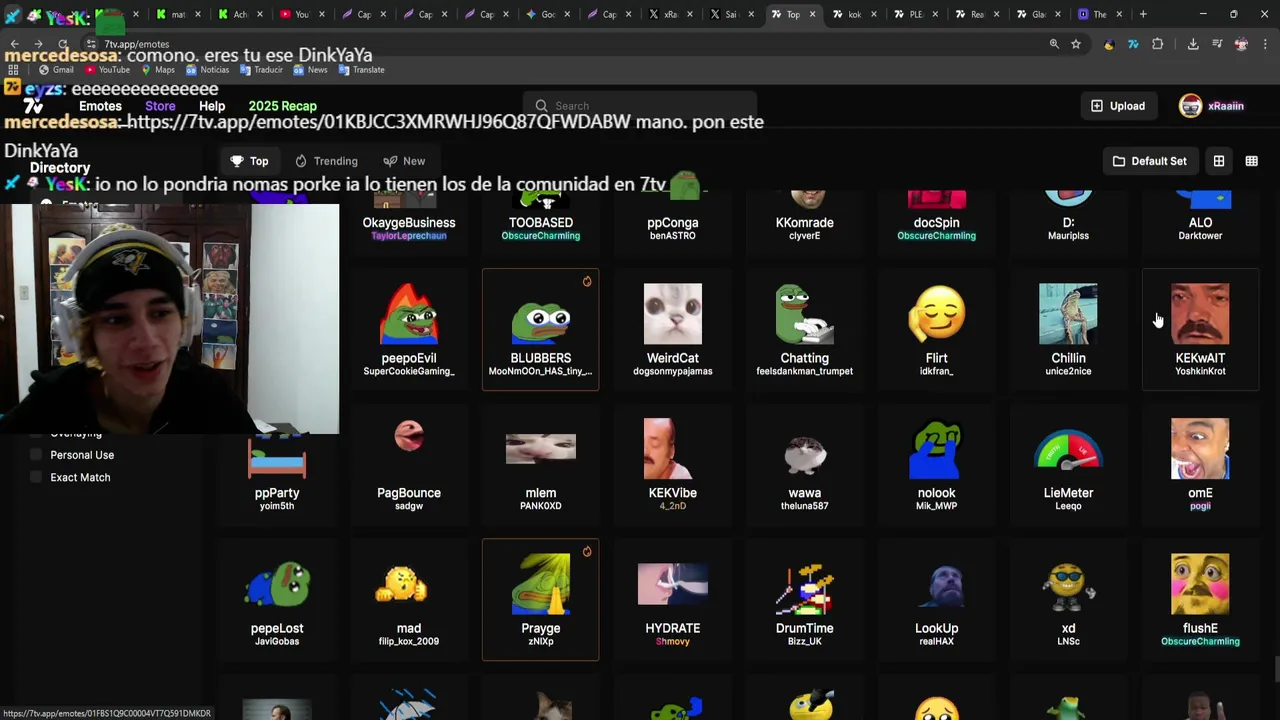Open the 7TV extension icon in toolbar
Screen dimensions: 1280x720
point(1133,44)
